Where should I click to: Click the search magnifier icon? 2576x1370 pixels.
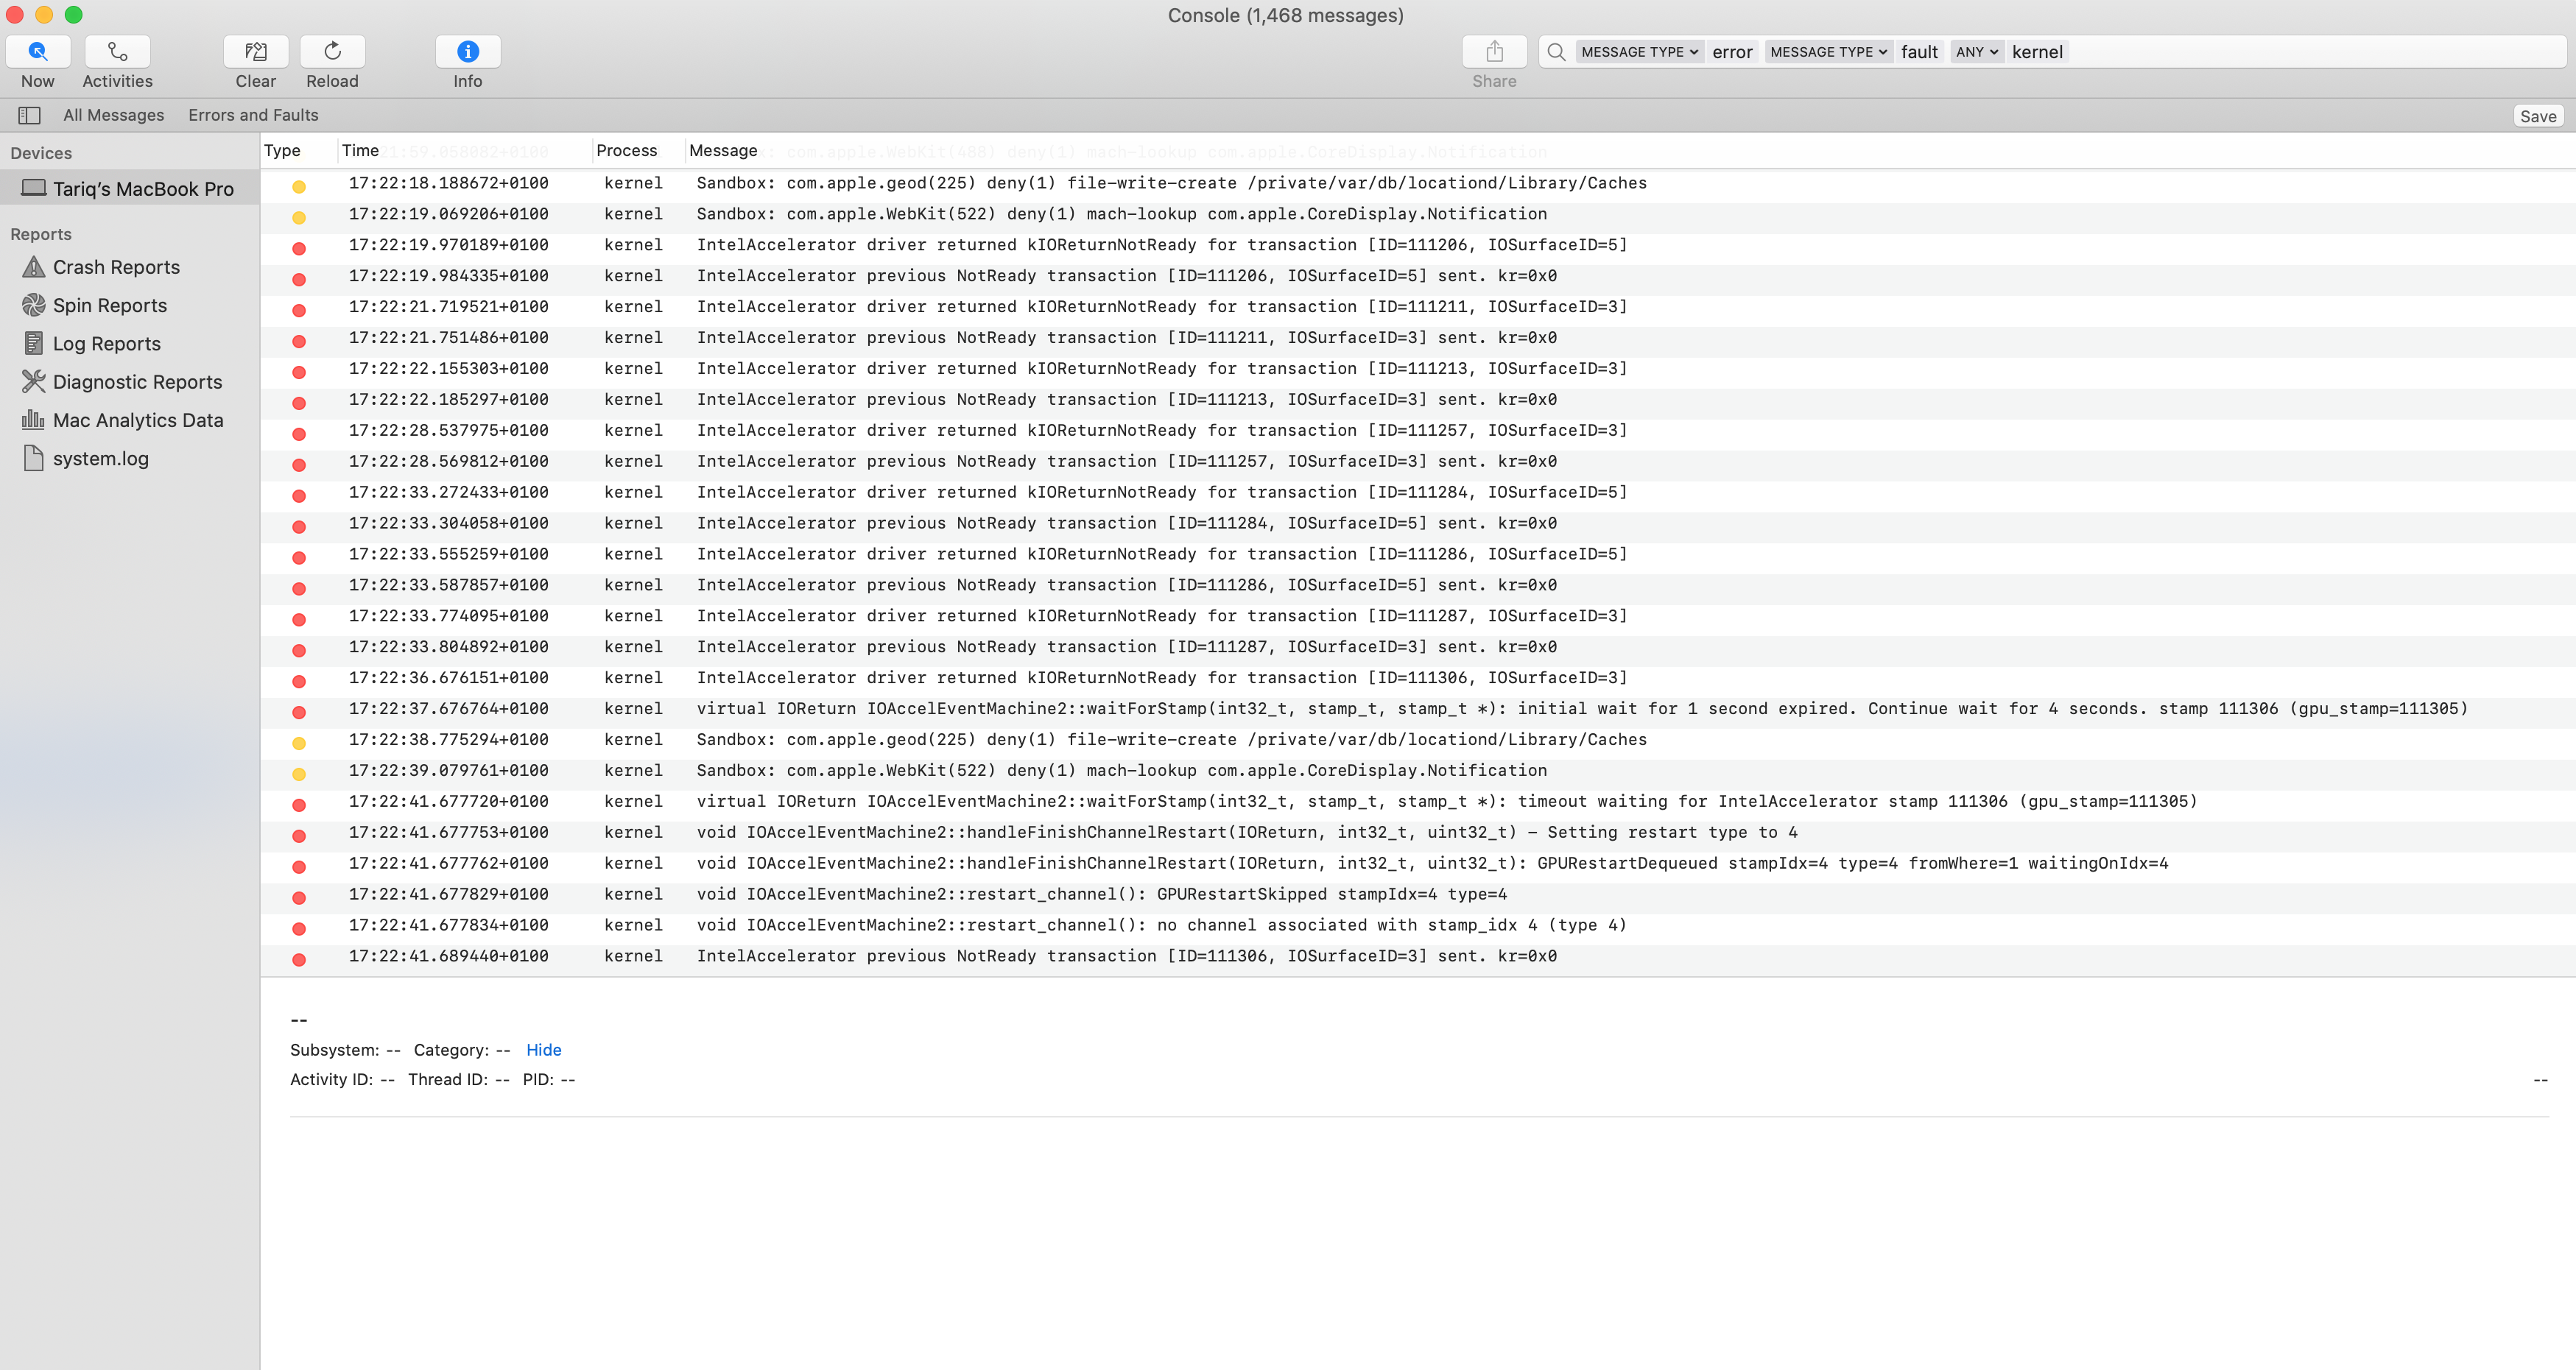(1556, 52)
